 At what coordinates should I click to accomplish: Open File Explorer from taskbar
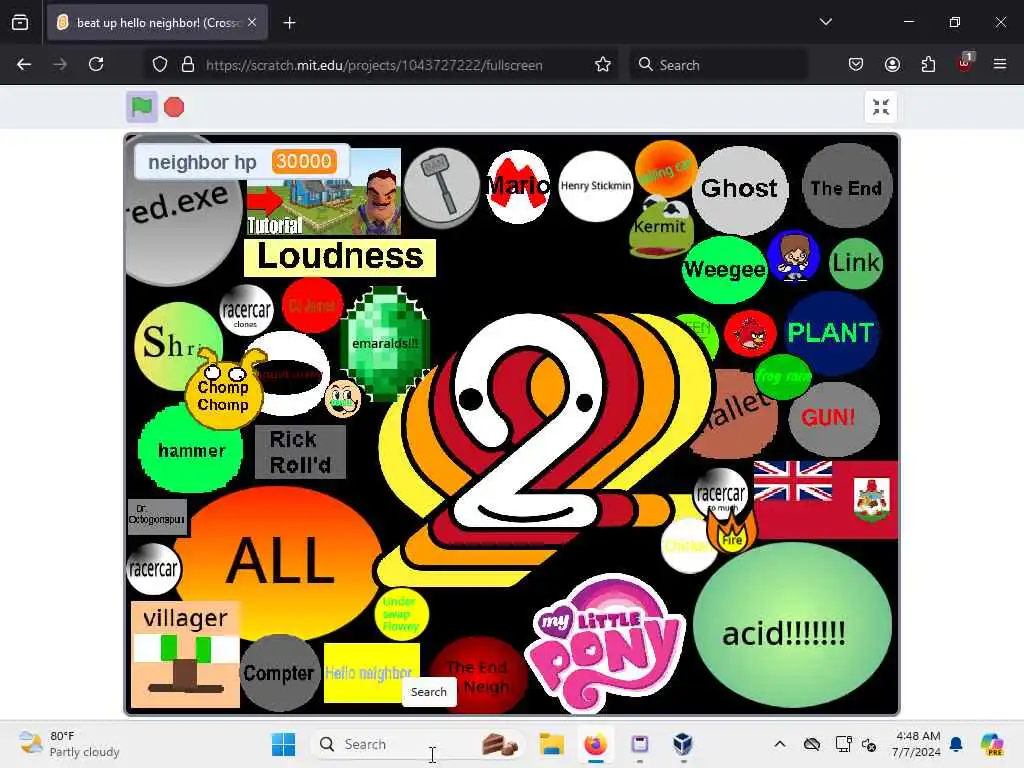(551, 744)
